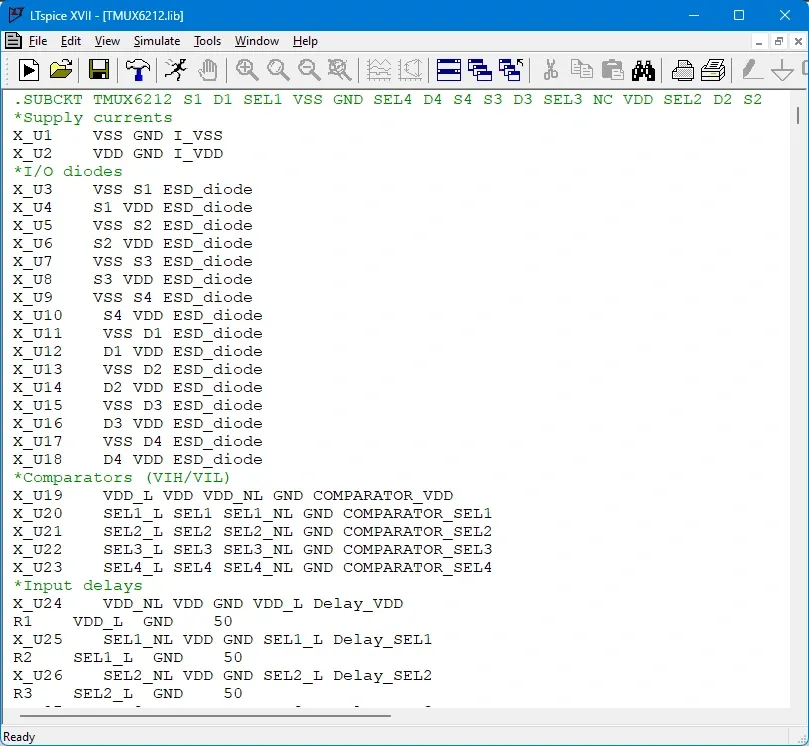Click Delay_SEL2 text
Image resolution: width=809 pixels, height=746 pixels.
(382, 676)
